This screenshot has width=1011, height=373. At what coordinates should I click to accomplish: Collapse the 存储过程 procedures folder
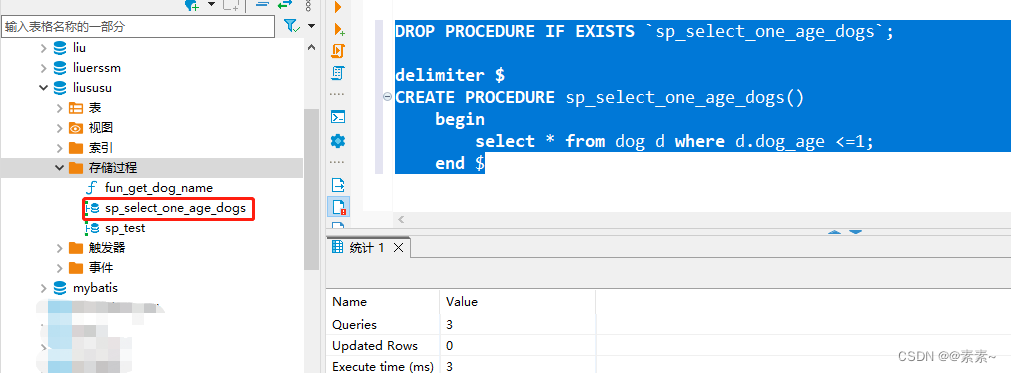pos(59,167)
